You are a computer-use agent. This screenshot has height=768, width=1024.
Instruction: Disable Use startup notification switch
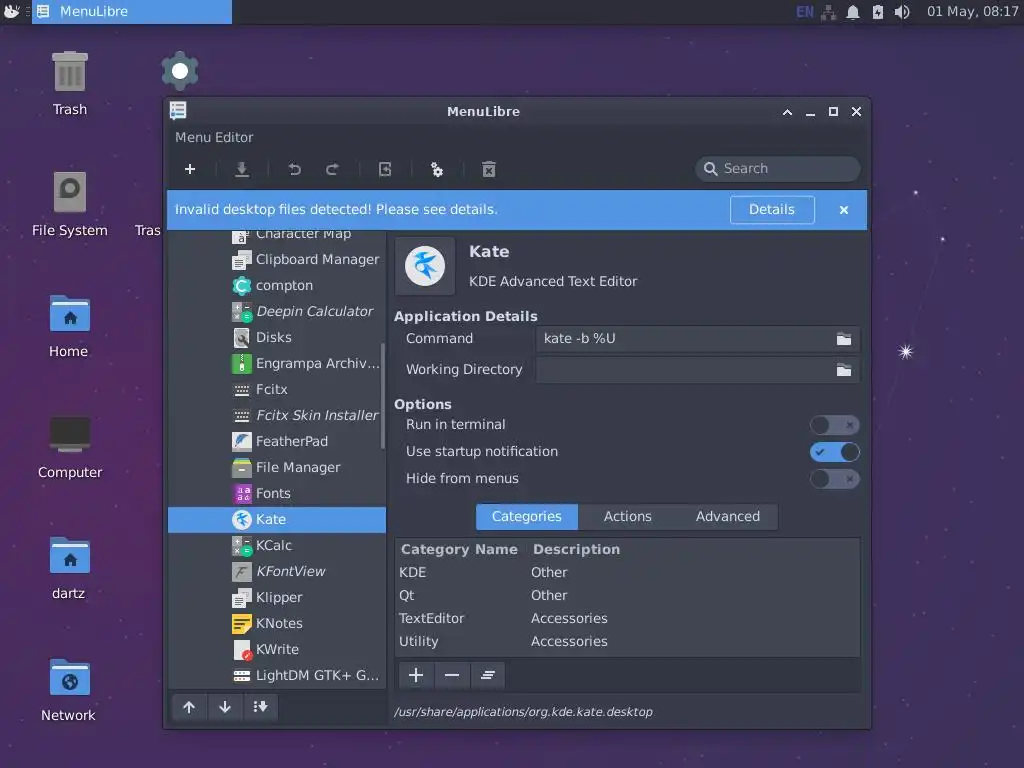[835, 452]
